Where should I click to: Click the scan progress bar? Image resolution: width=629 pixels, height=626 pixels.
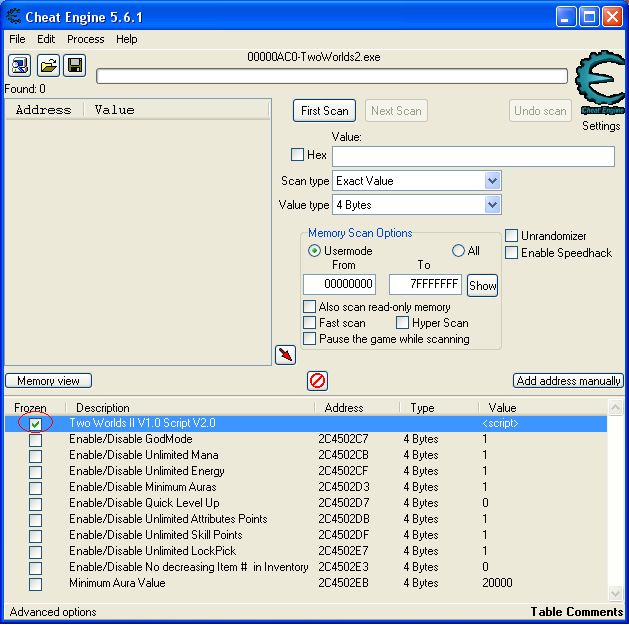point(332,76)
